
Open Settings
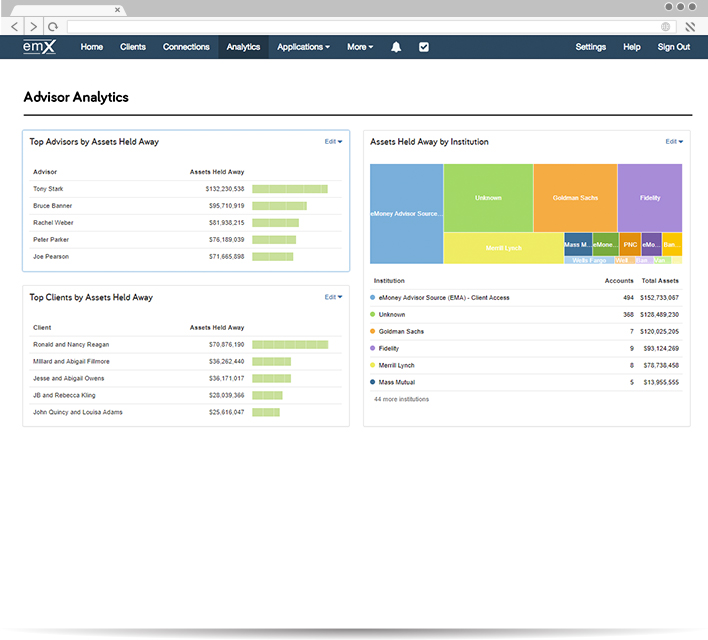coord(591,47)
